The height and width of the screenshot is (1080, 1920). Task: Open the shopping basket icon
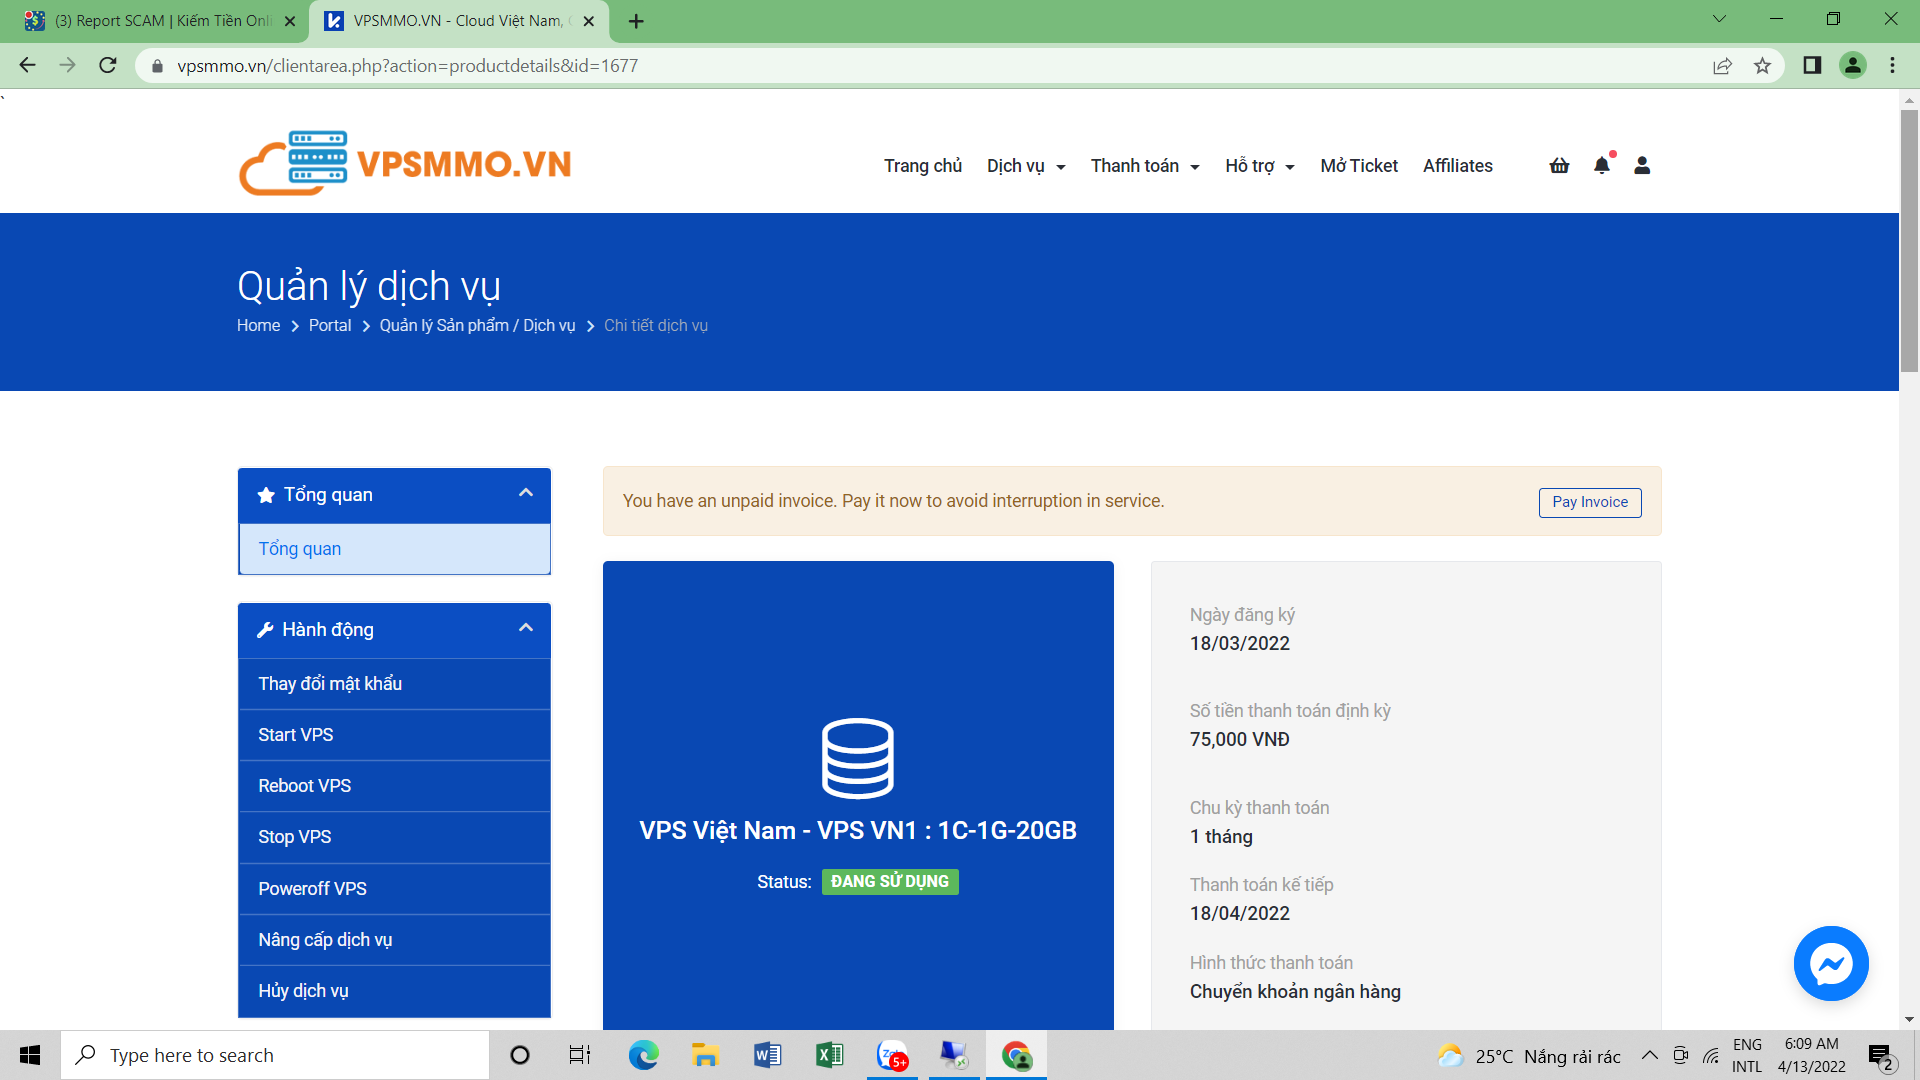point(1559,166)
